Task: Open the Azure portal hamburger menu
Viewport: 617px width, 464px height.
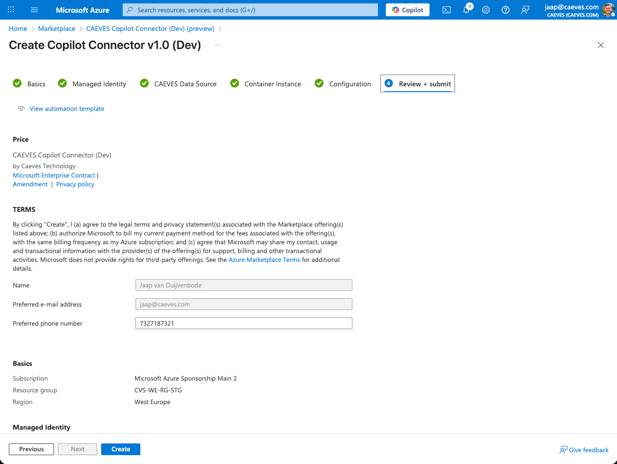Action: [34, 10]
